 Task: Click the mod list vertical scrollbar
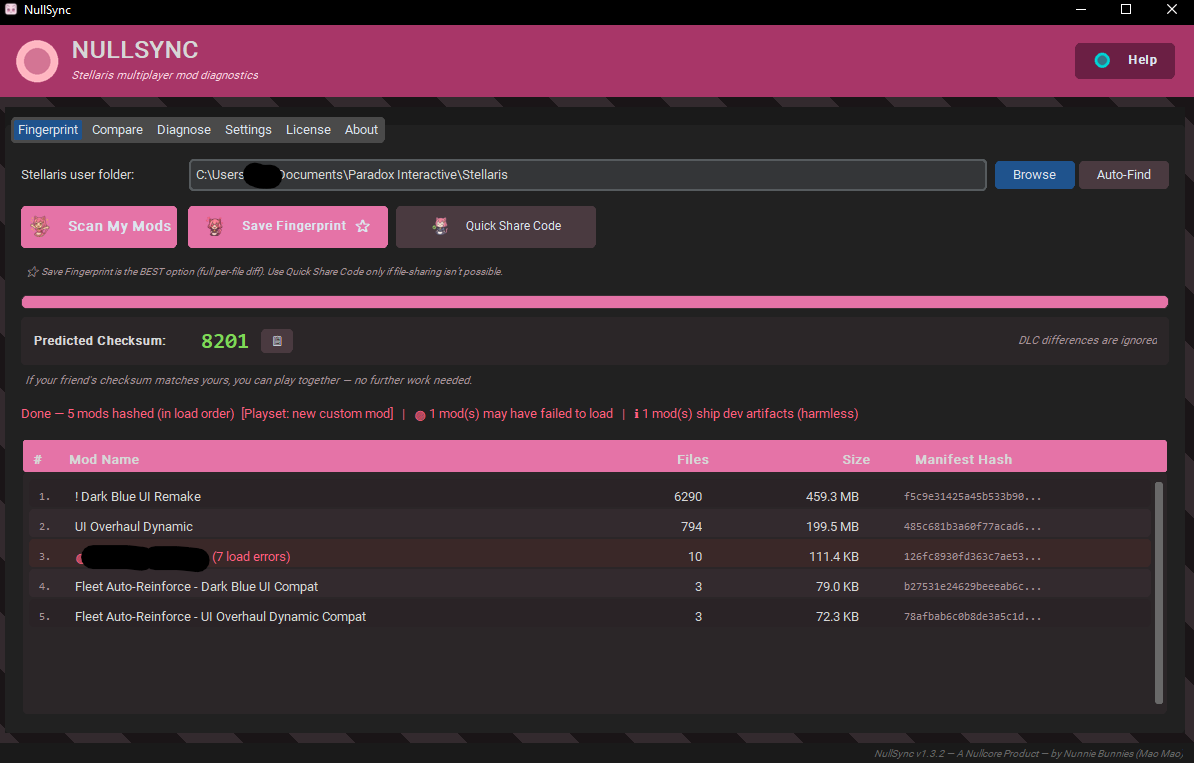(1159, 592)
